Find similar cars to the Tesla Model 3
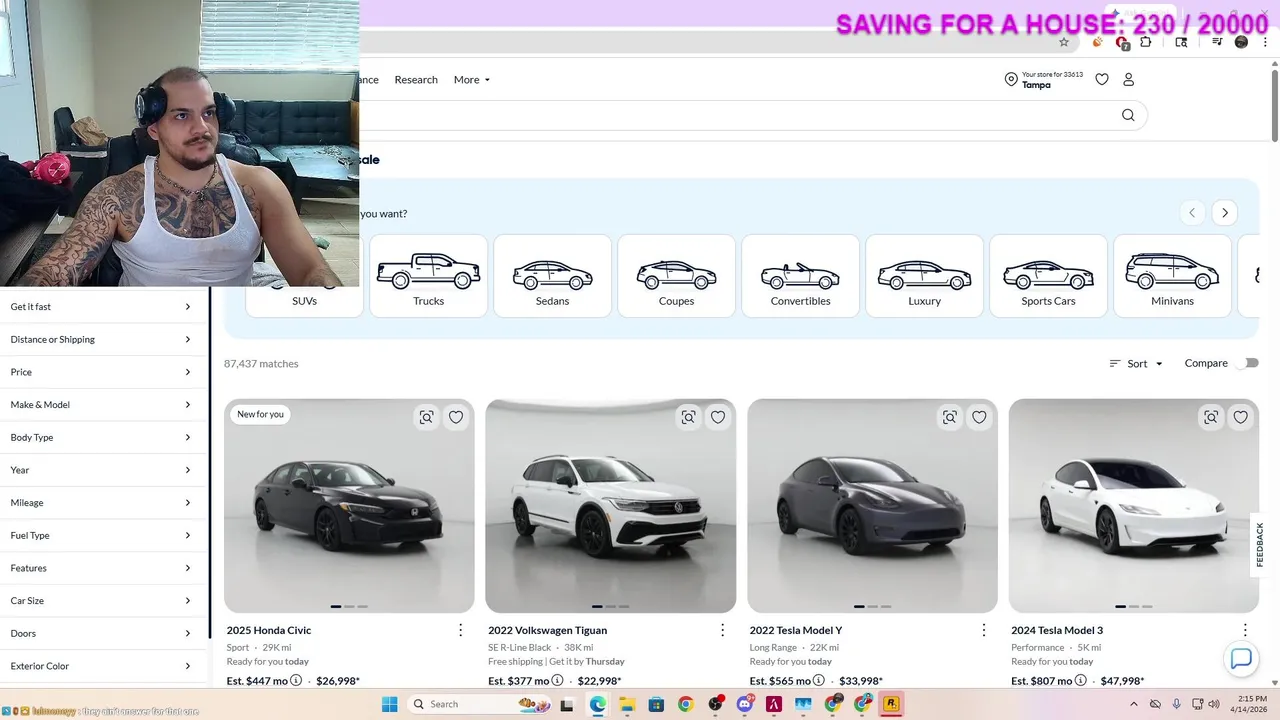The image size is (1280, 720). [x=1211, y=417]
